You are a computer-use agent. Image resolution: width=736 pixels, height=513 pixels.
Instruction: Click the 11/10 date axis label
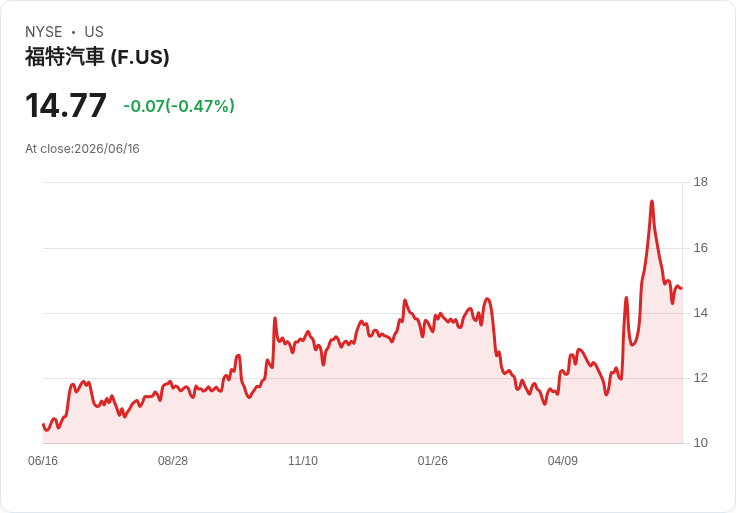click(x=303, y=461)
